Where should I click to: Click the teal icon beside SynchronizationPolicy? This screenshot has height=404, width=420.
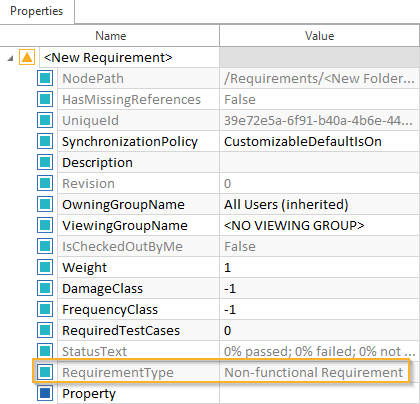click(x=45, y=141)
